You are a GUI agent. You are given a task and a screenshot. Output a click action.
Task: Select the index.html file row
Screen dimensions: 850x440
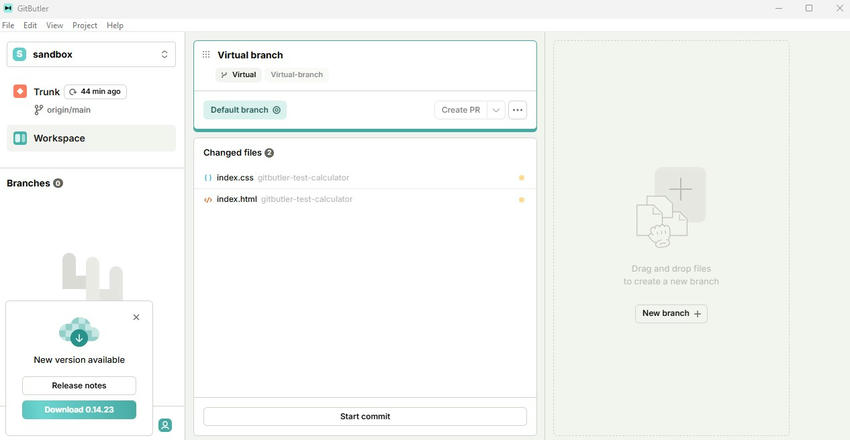(365, 199)
